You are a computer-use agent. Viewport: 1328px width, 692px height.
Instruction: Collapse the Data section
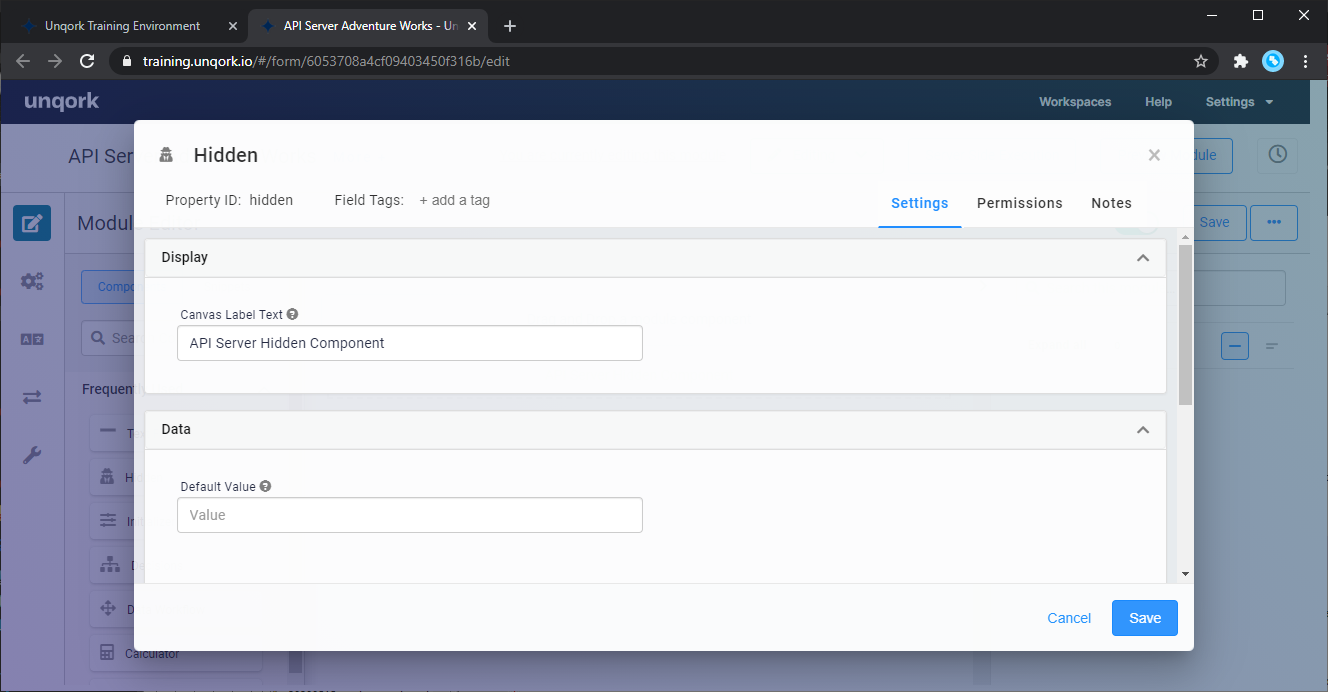tap(1143, 430)
